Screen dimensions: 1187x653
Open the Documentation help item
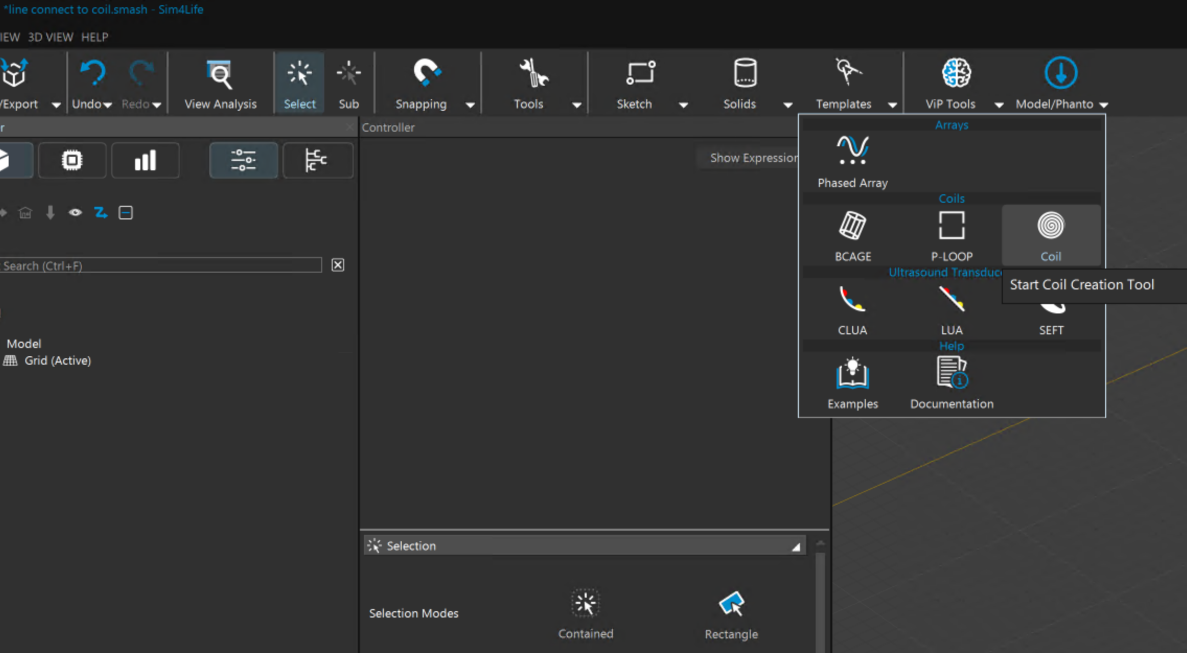point(951,383)
